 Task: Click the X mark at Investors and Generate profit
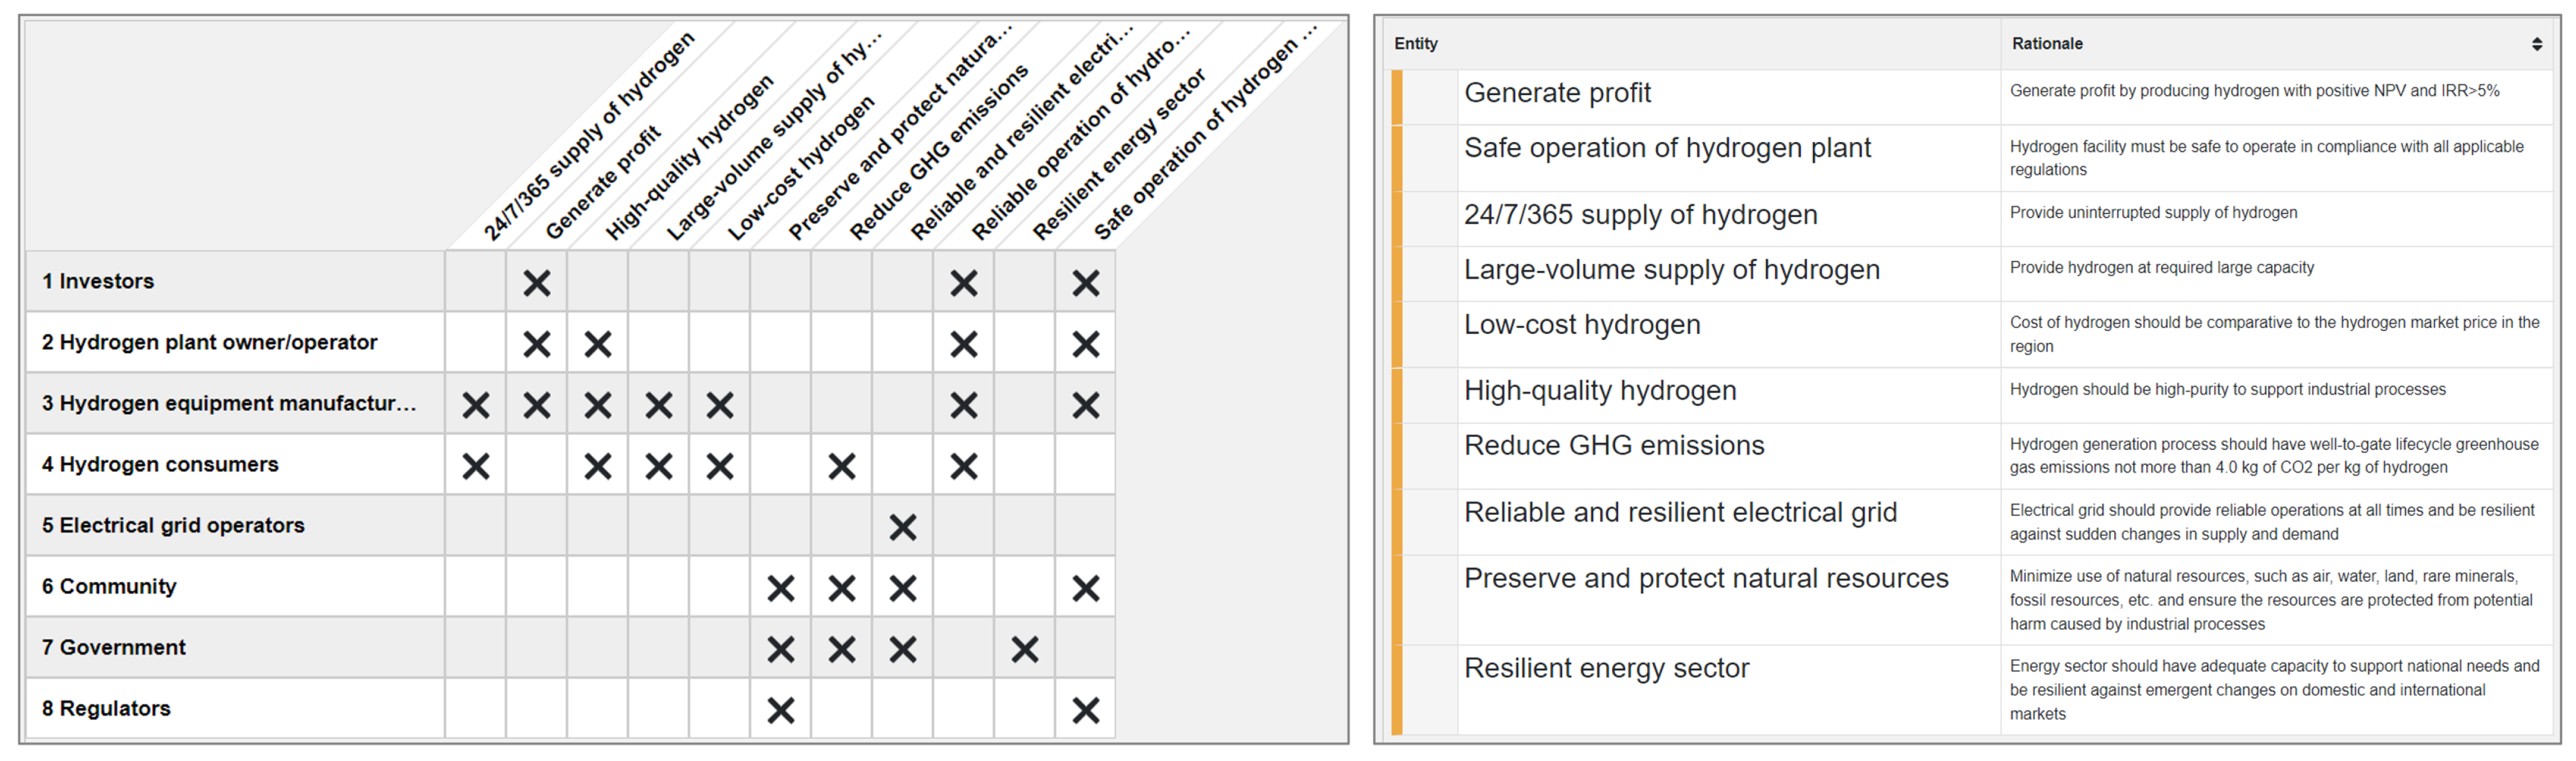[x=537, y=283]
